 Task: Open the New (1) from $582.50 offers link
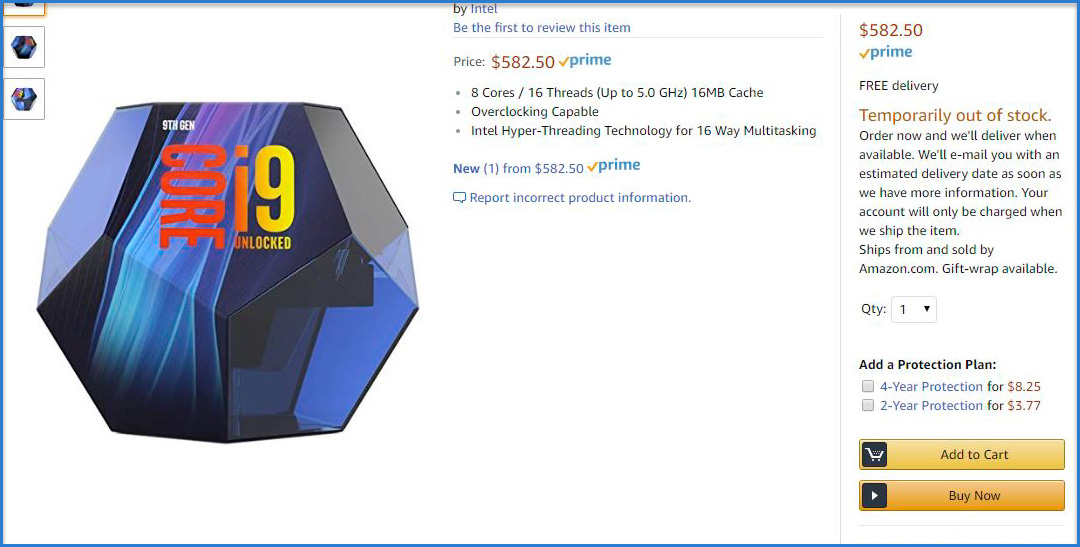click(x=518, y=168)
